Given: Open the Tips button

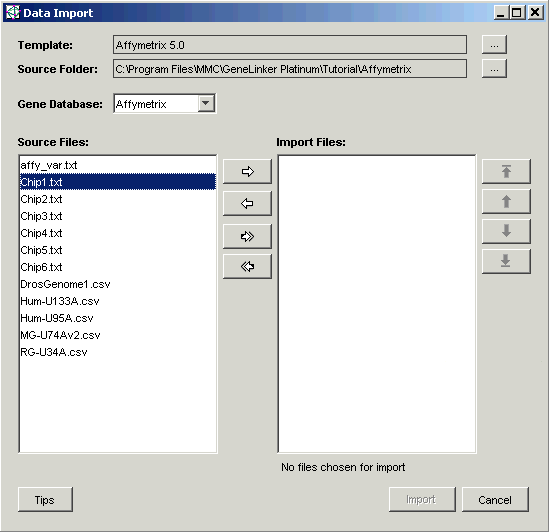Looking at the screenshot, I should pos(45,499).
